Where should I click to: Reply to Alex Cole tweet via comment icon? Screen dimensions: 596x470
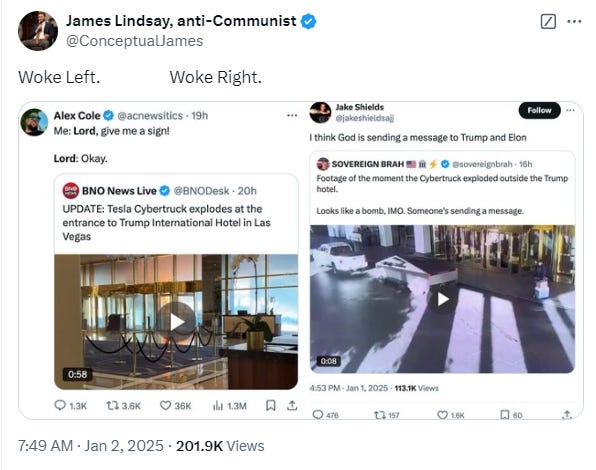(60, 405)
